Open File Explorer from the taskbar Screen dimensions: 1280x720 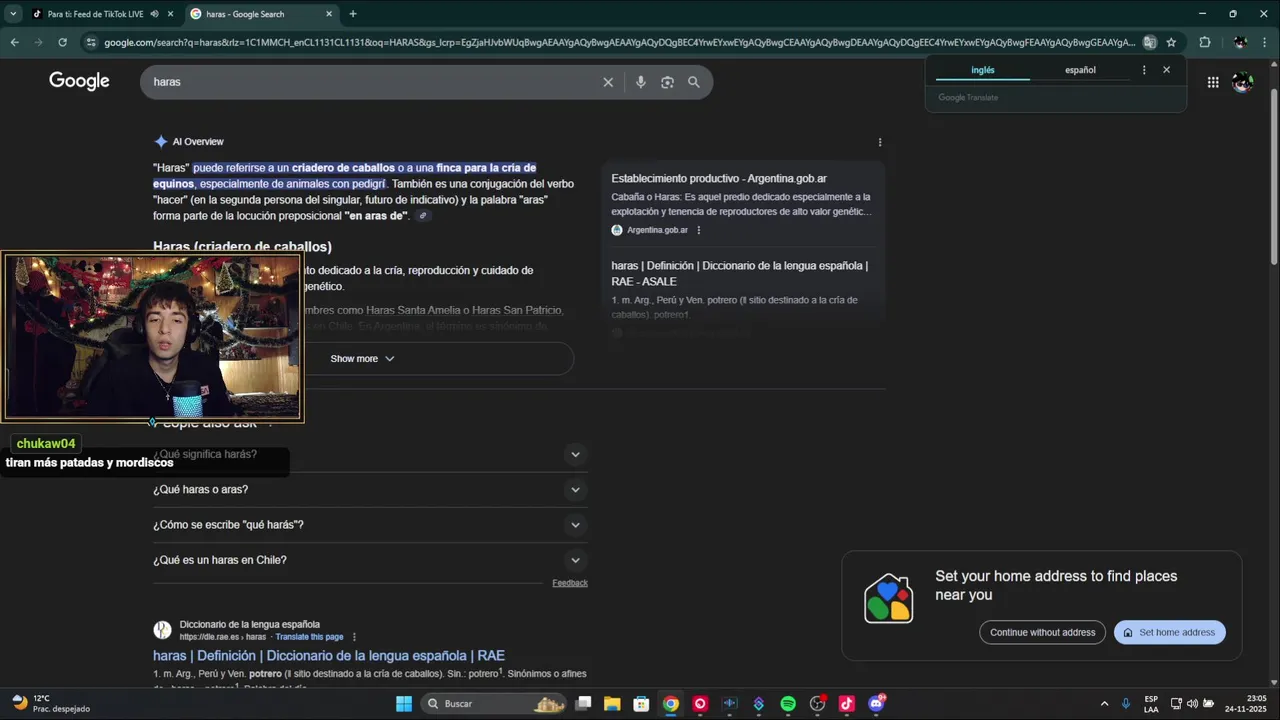click(x=612, y=704)
